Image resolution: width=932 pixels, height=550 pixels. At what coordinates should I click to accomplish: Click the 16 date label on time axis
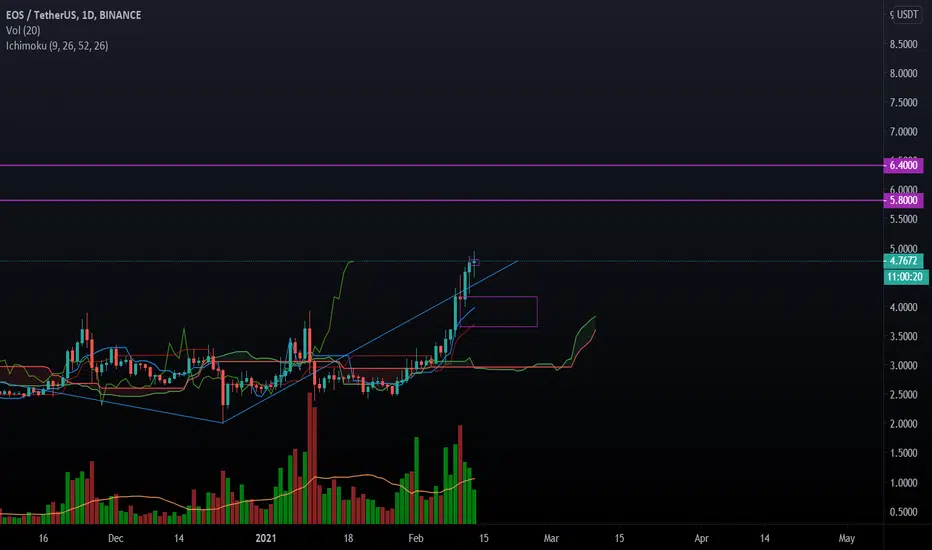[x=43, y=538]
